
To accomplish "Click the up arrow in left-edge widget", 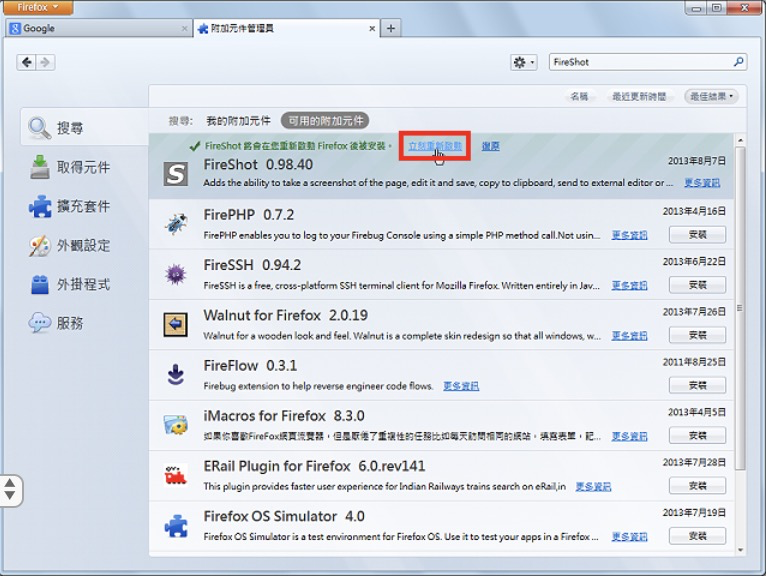I will (x=10, y=483).
